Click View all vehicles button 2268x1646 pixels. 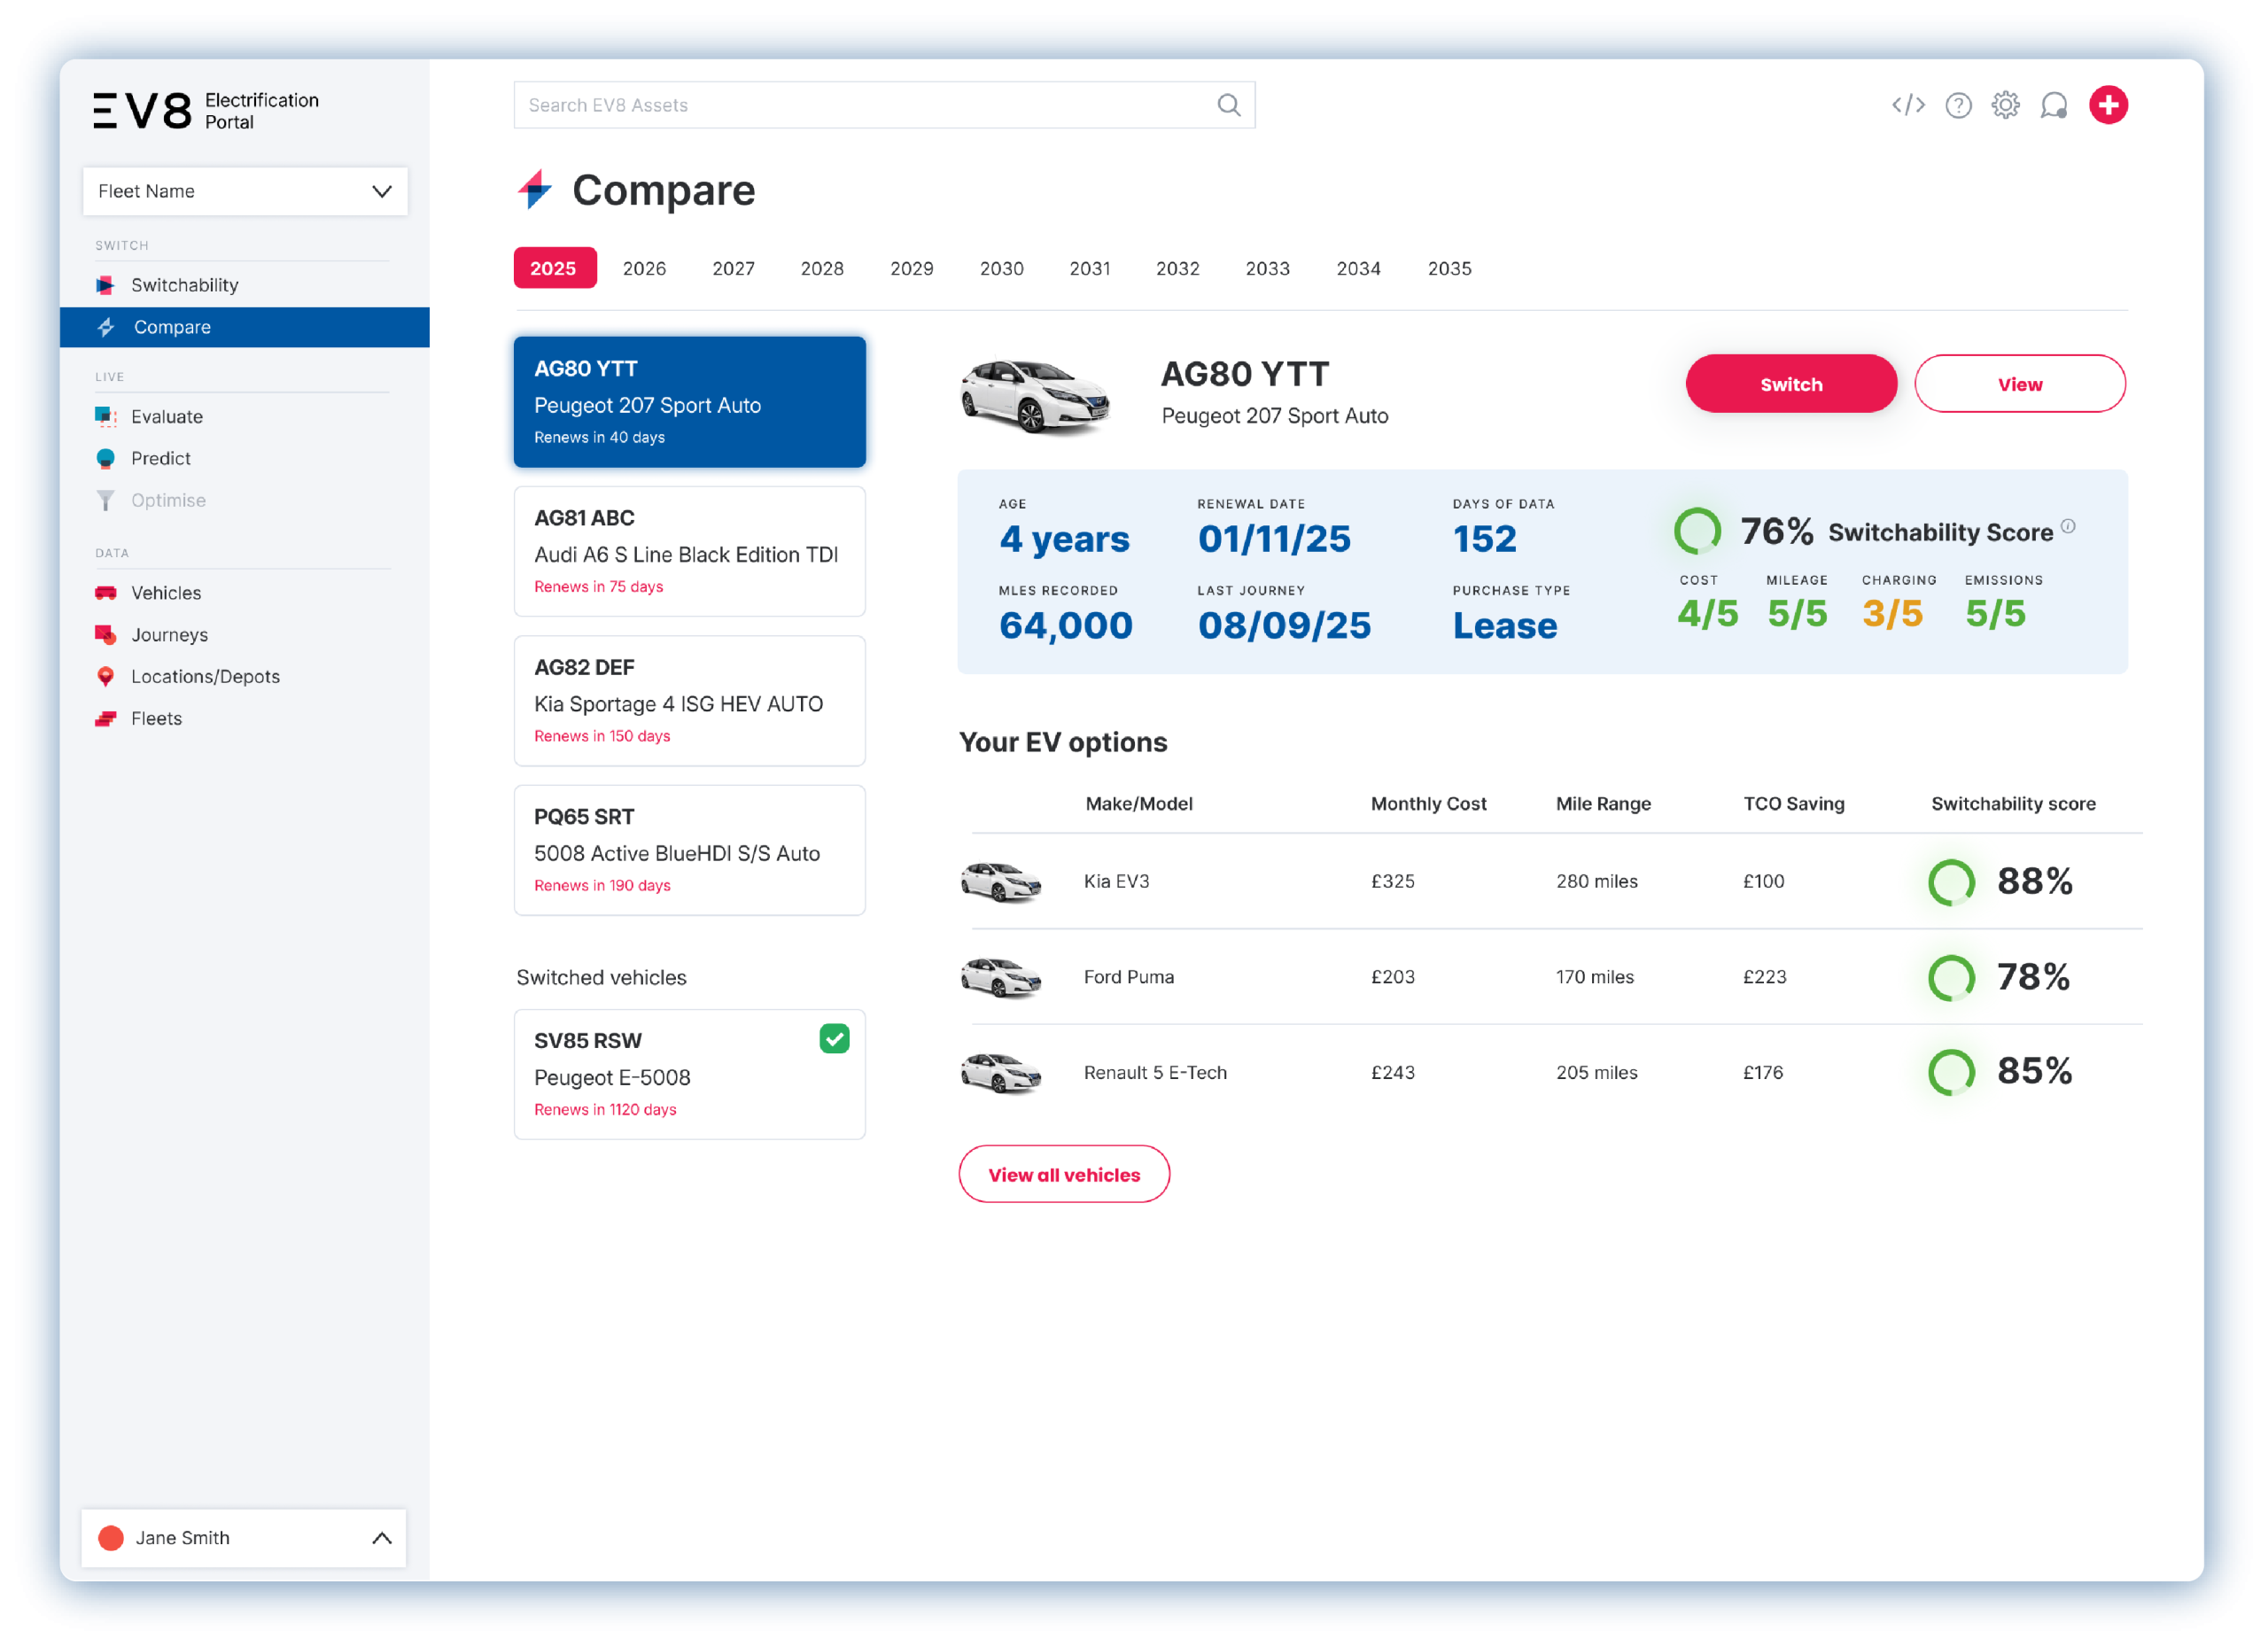coord(1063,1175)
